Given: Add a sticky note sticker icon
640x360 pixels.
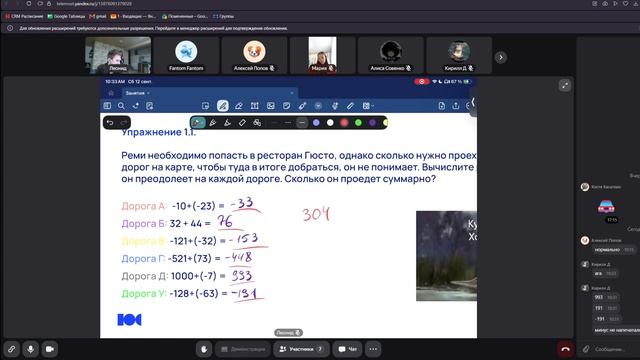Looking at the screenshot, I should click(x=287, y=106).
